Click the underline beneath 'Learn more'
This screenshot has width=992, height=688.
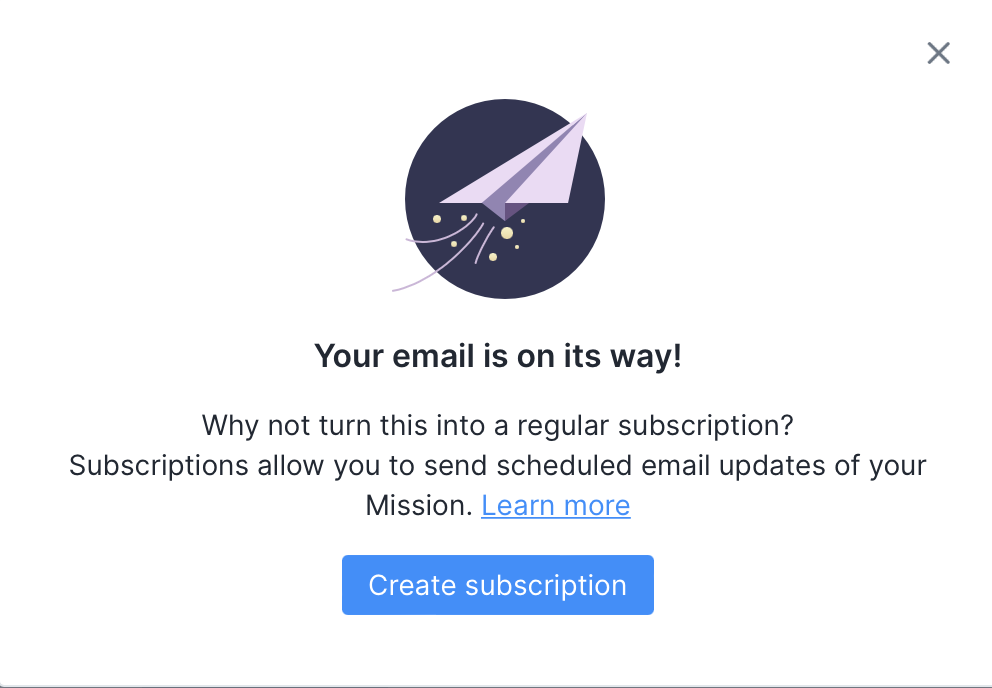pos(556,518)
